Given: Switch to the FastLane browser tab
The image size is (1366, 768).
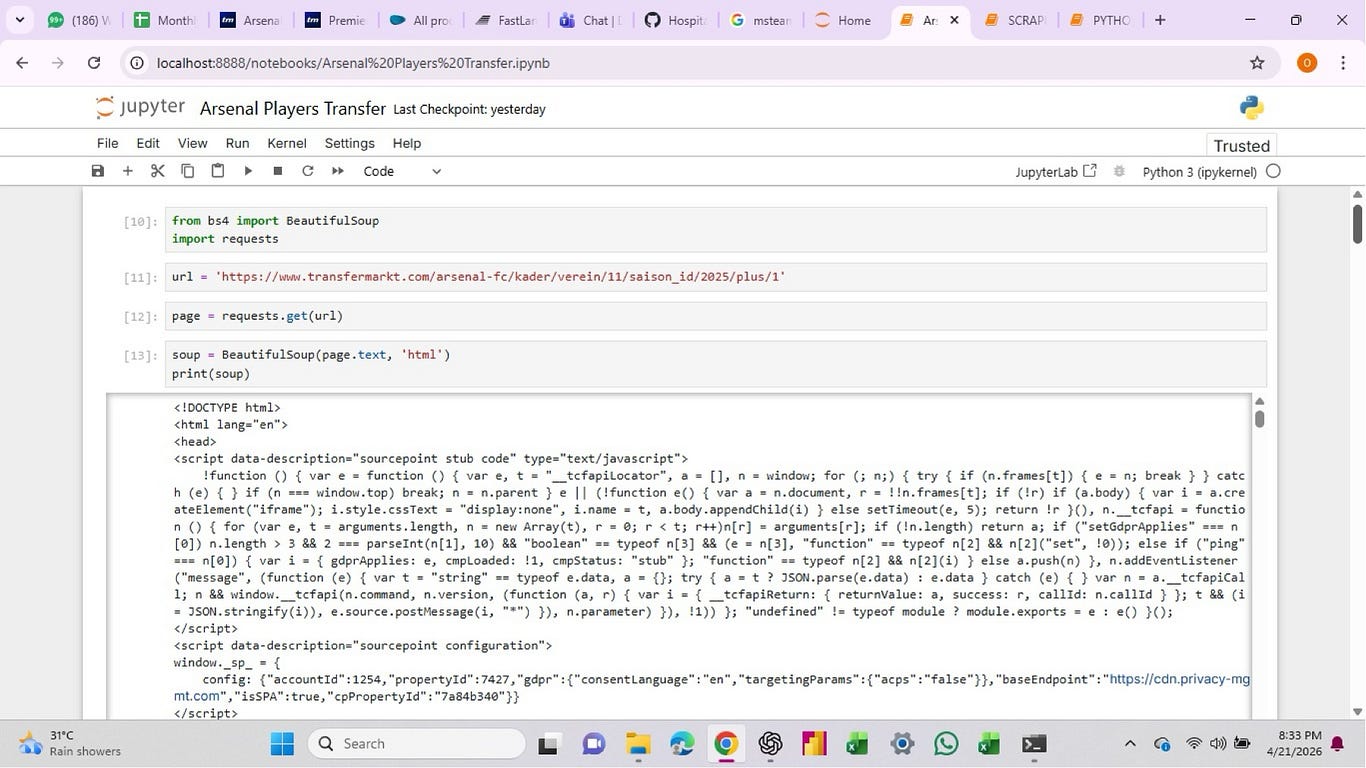Looking at the screenshot, I should click(x=505, y=20).
